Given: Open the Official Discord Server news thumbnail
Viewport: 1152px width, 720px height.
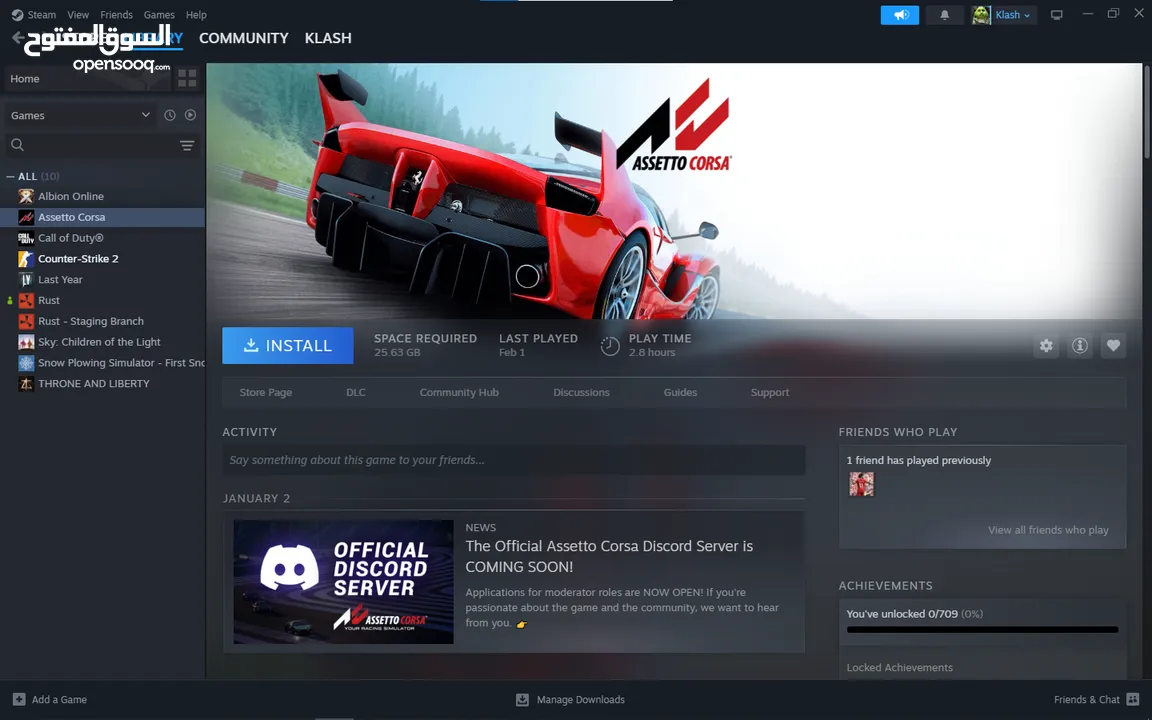Looking at the screenshot, I should (x=343, y=582).
